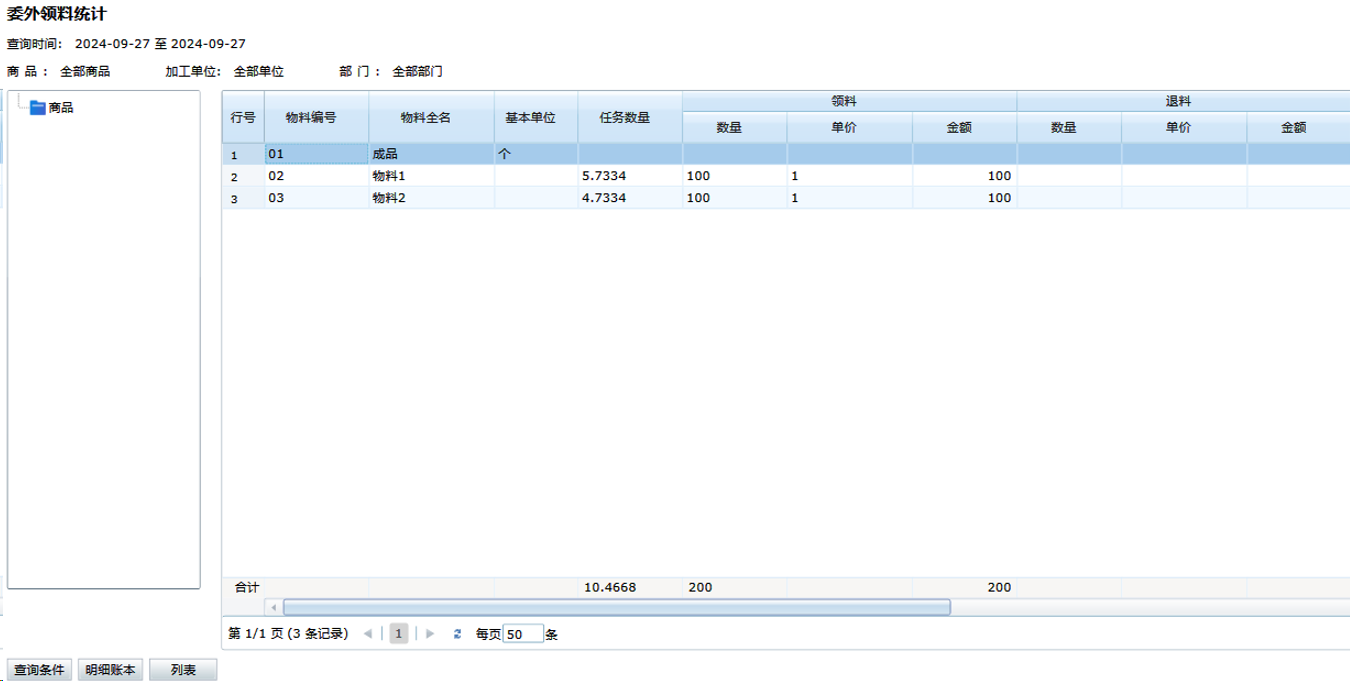The width and height of the screenshot is (1350, 681).
Task: Click the 基本单位 column header
Action: [x=530, y=117]
